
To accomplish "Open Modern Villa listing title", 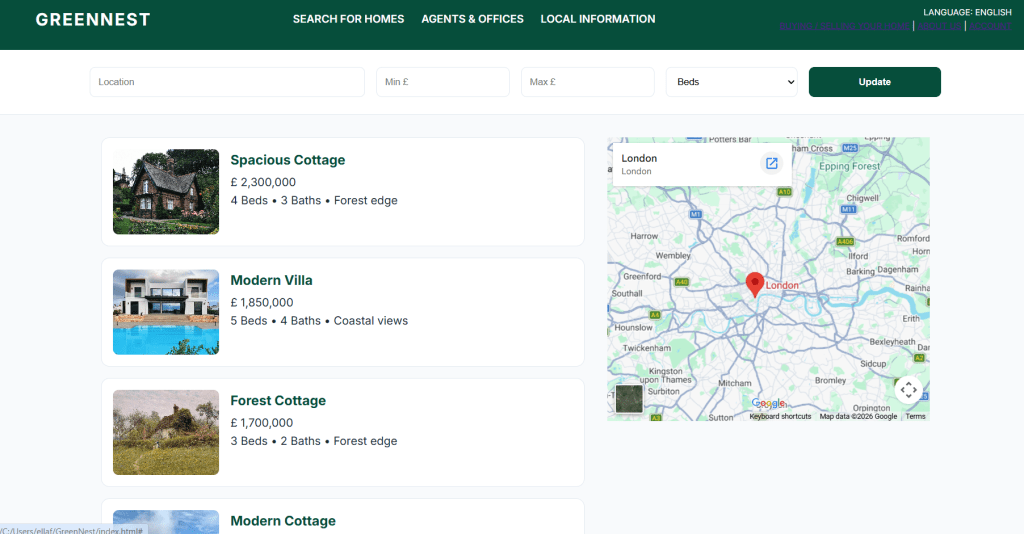I will [272, 280].
